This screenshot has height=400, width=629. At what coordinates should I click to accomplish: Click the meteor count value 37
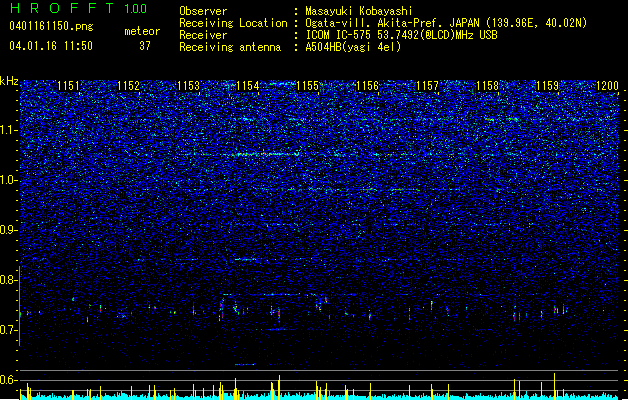coord(145,46)
